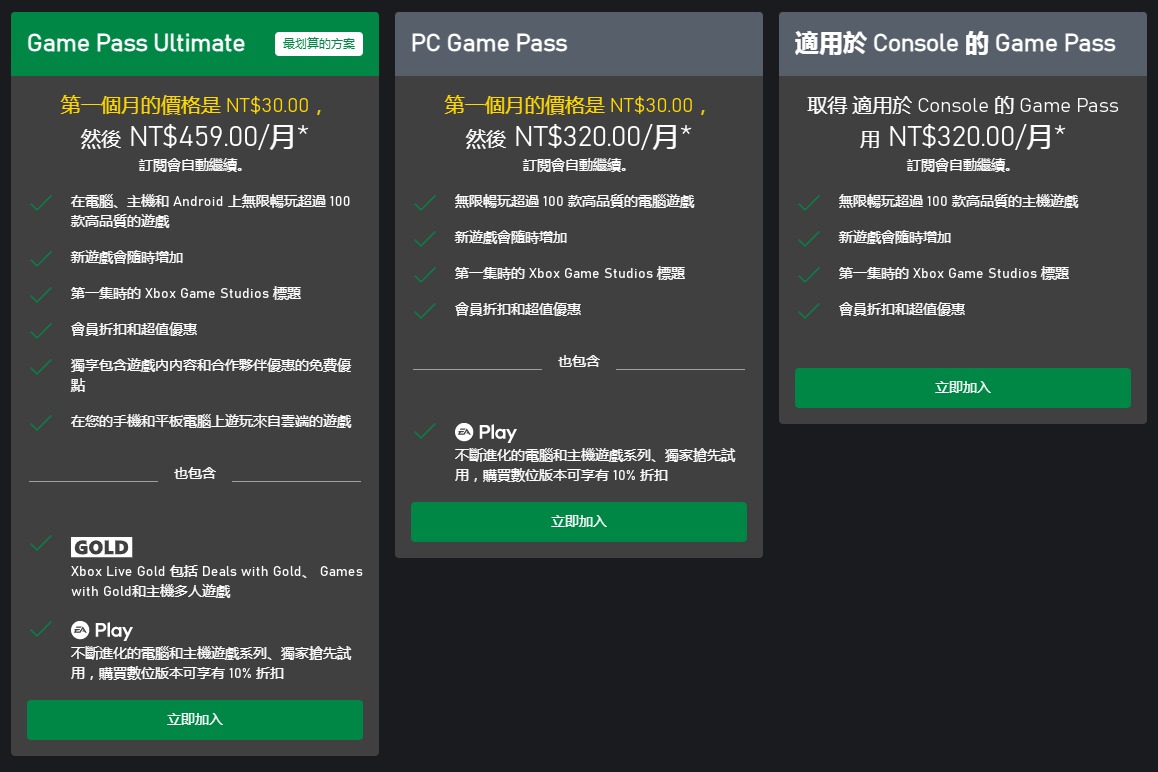
Task: Click the Xbox Live Gold description text
Action: tap(216, 581)
